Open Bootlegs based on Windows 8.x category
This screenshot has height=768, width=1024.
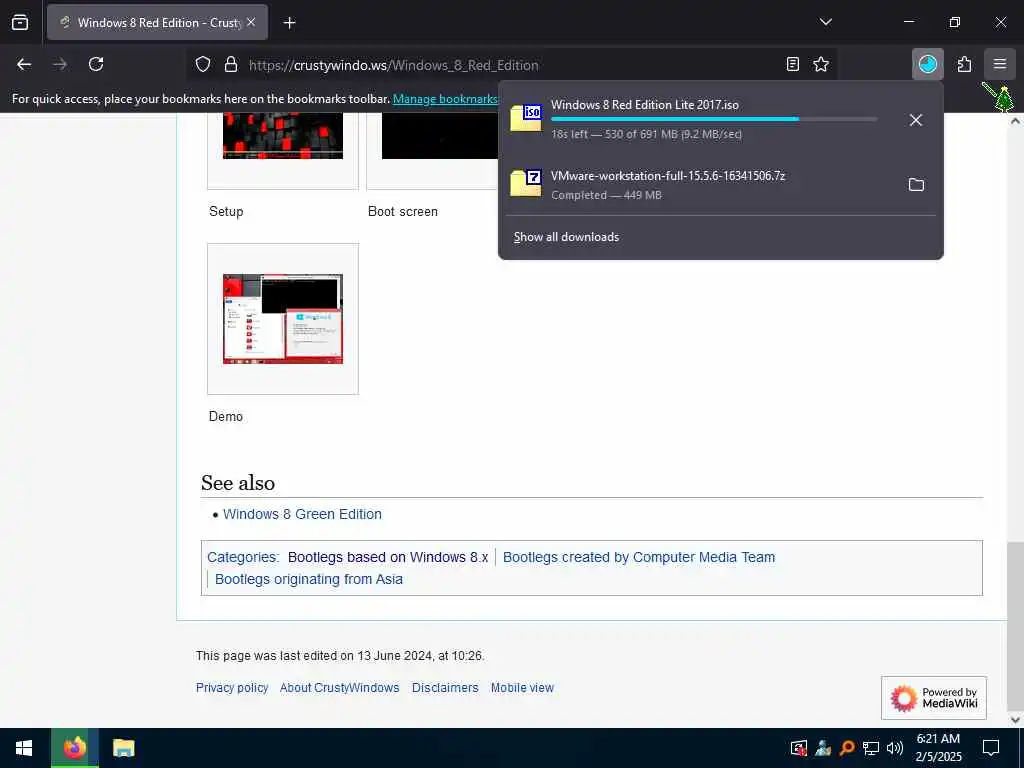[388, 557]
